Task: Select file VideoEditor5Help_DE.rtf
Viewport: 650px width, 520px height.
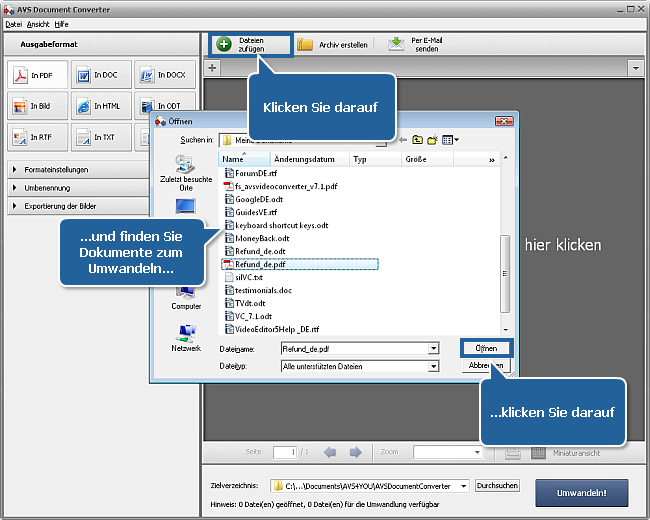Action: pyautogui.click(x=272, y=329)
